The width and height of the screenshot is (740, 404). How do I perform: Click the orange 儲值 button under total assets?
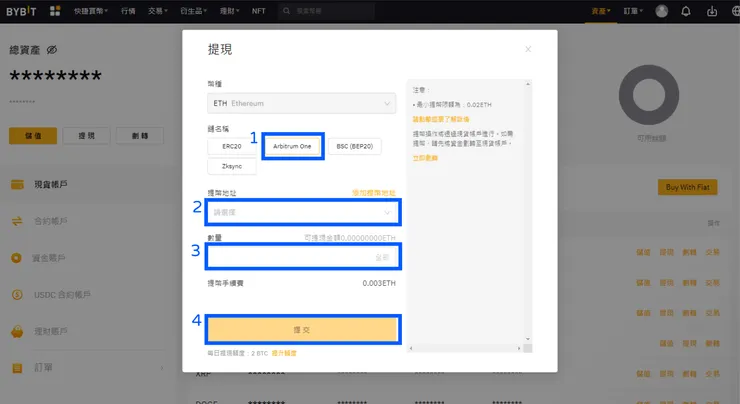pyautogui.click(x=33, y=136)
